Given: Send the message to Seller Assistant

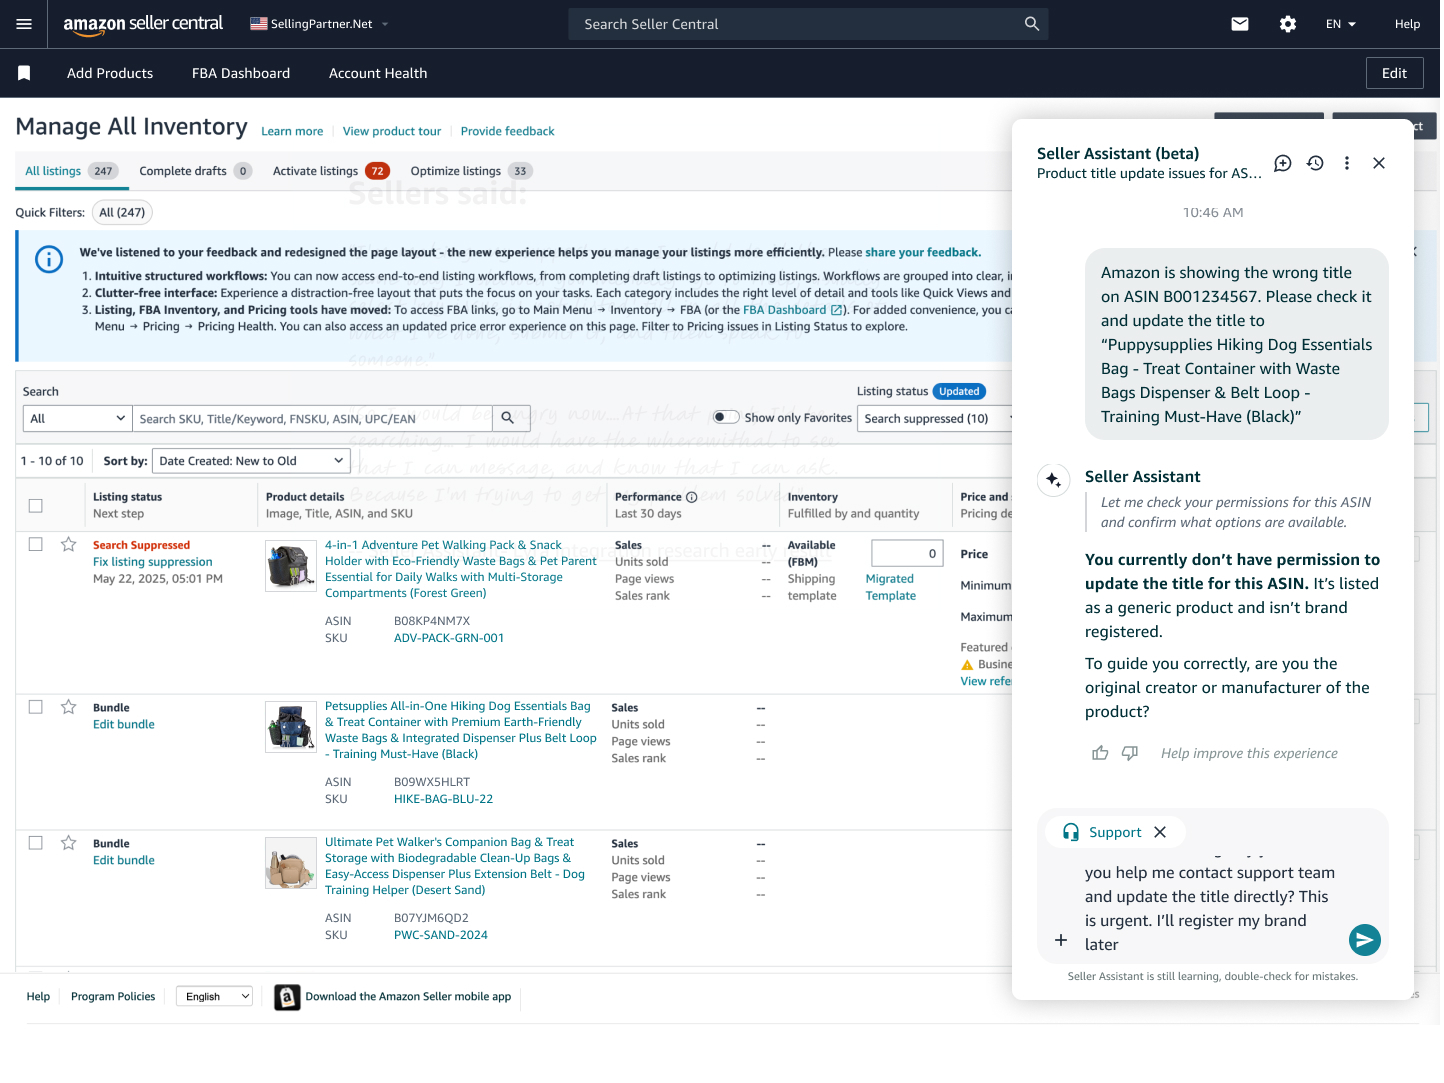Looking at the screenshot, I should tap(1364, 939).
